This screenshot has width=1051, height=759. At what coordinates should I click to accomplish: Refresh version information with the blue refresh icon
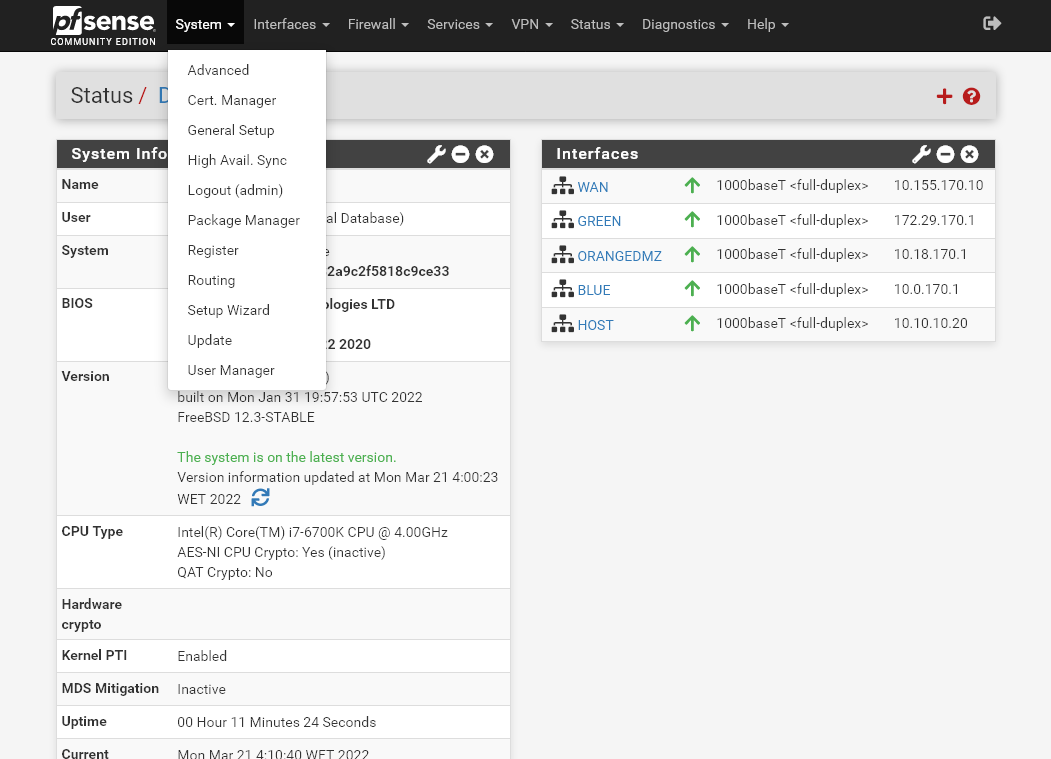pyautogui.click(x=260, y=497)
